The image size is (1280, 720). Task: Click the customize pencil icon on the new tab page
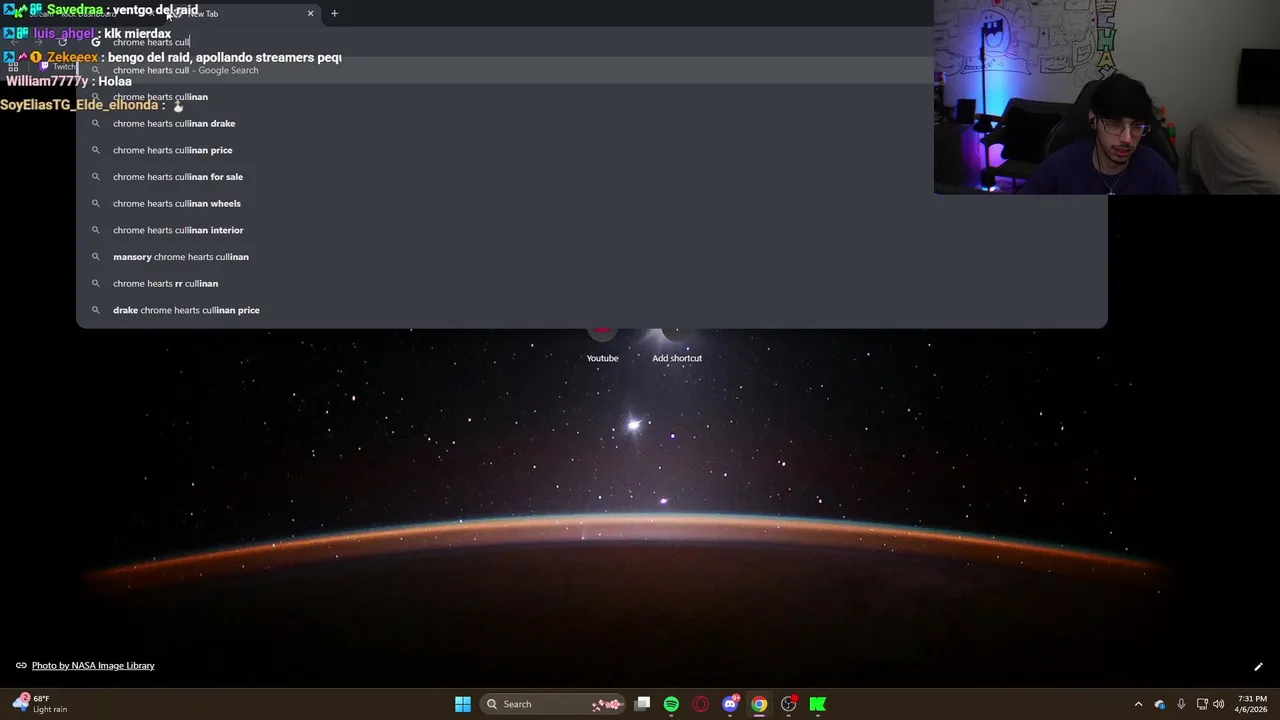coord(1258,667)
